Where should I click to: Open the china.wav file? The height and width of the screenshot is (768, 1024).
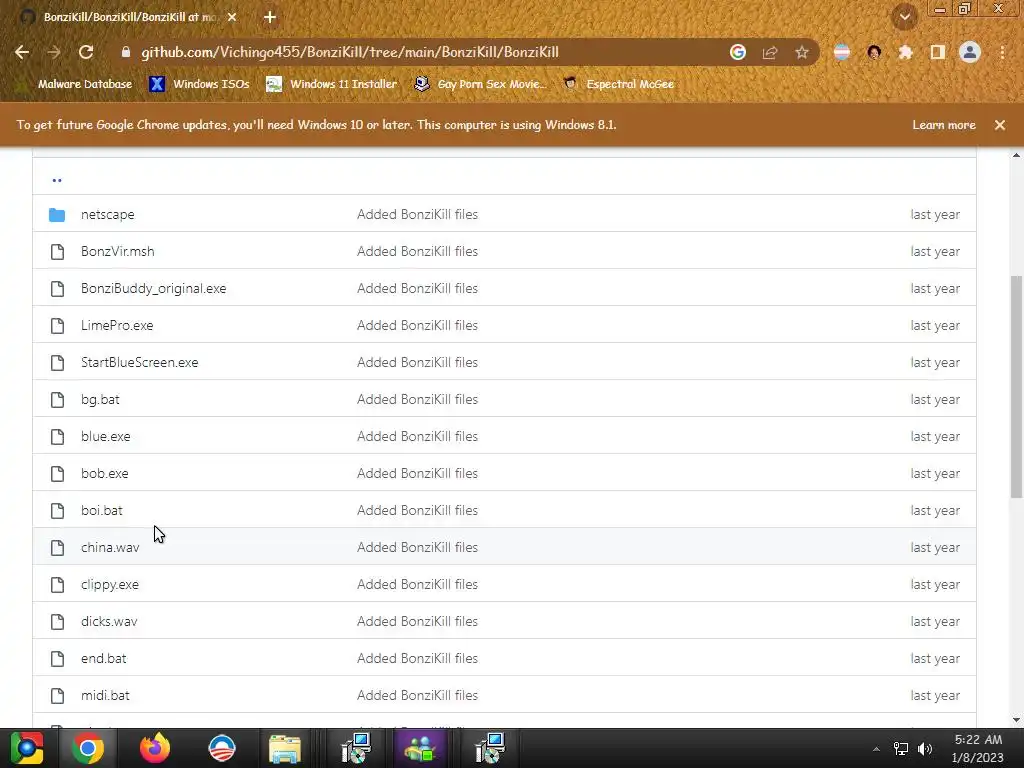[x=110, y=547]
